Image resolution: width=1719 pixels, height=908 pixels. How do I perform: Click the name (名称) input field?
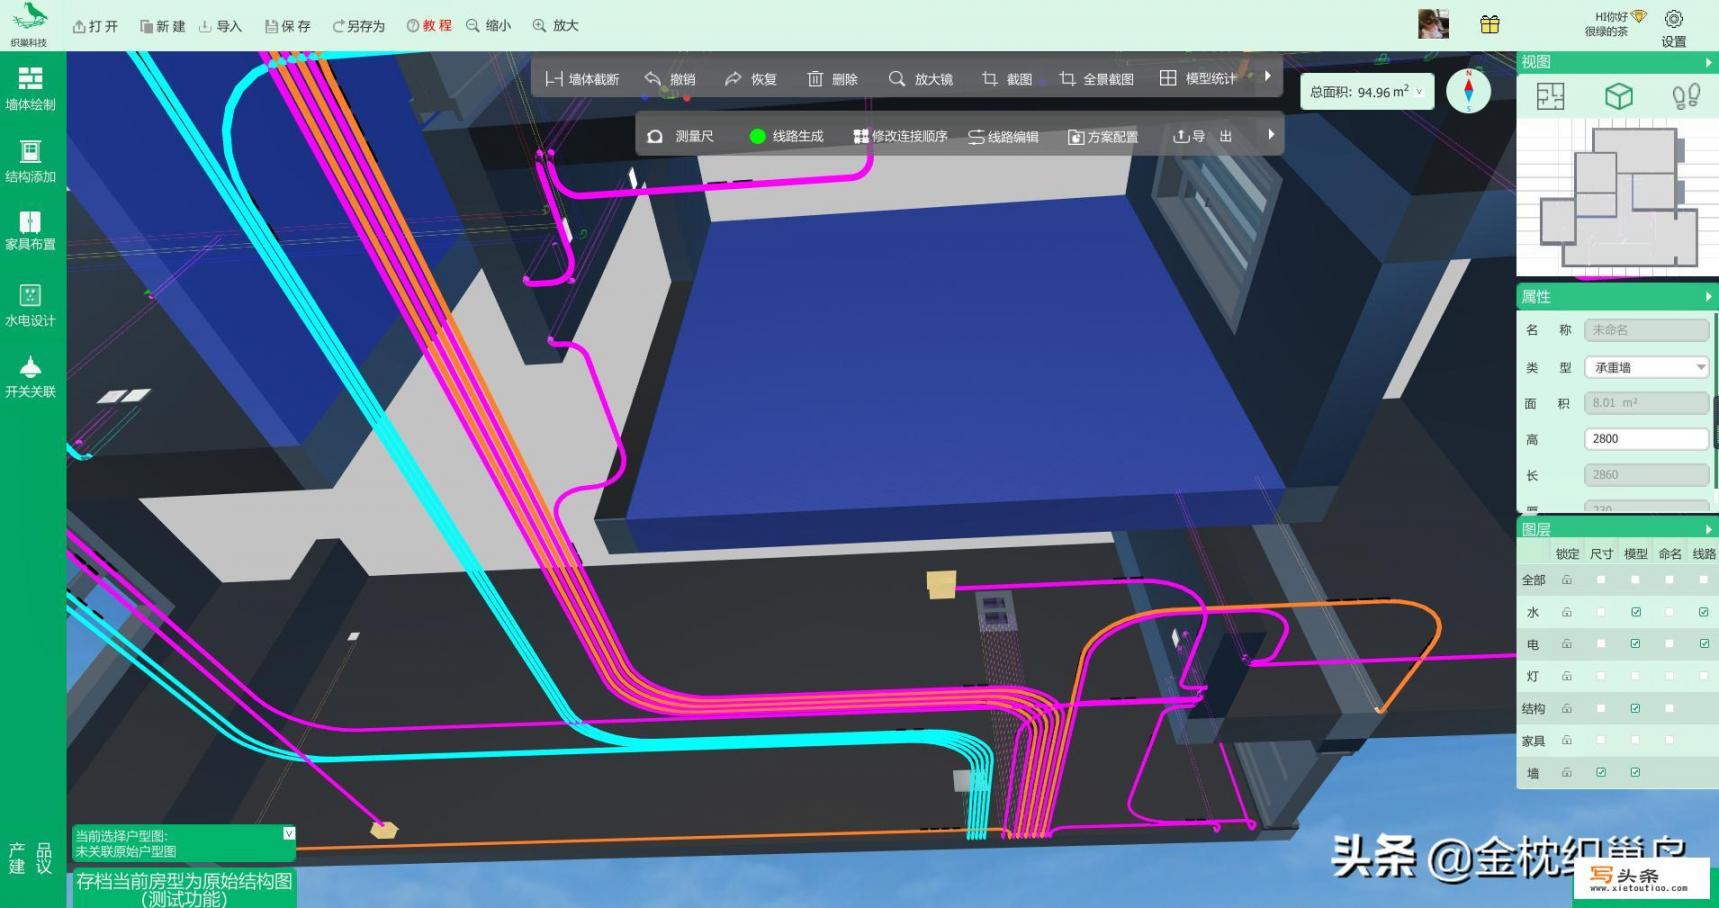point(1646,330)
